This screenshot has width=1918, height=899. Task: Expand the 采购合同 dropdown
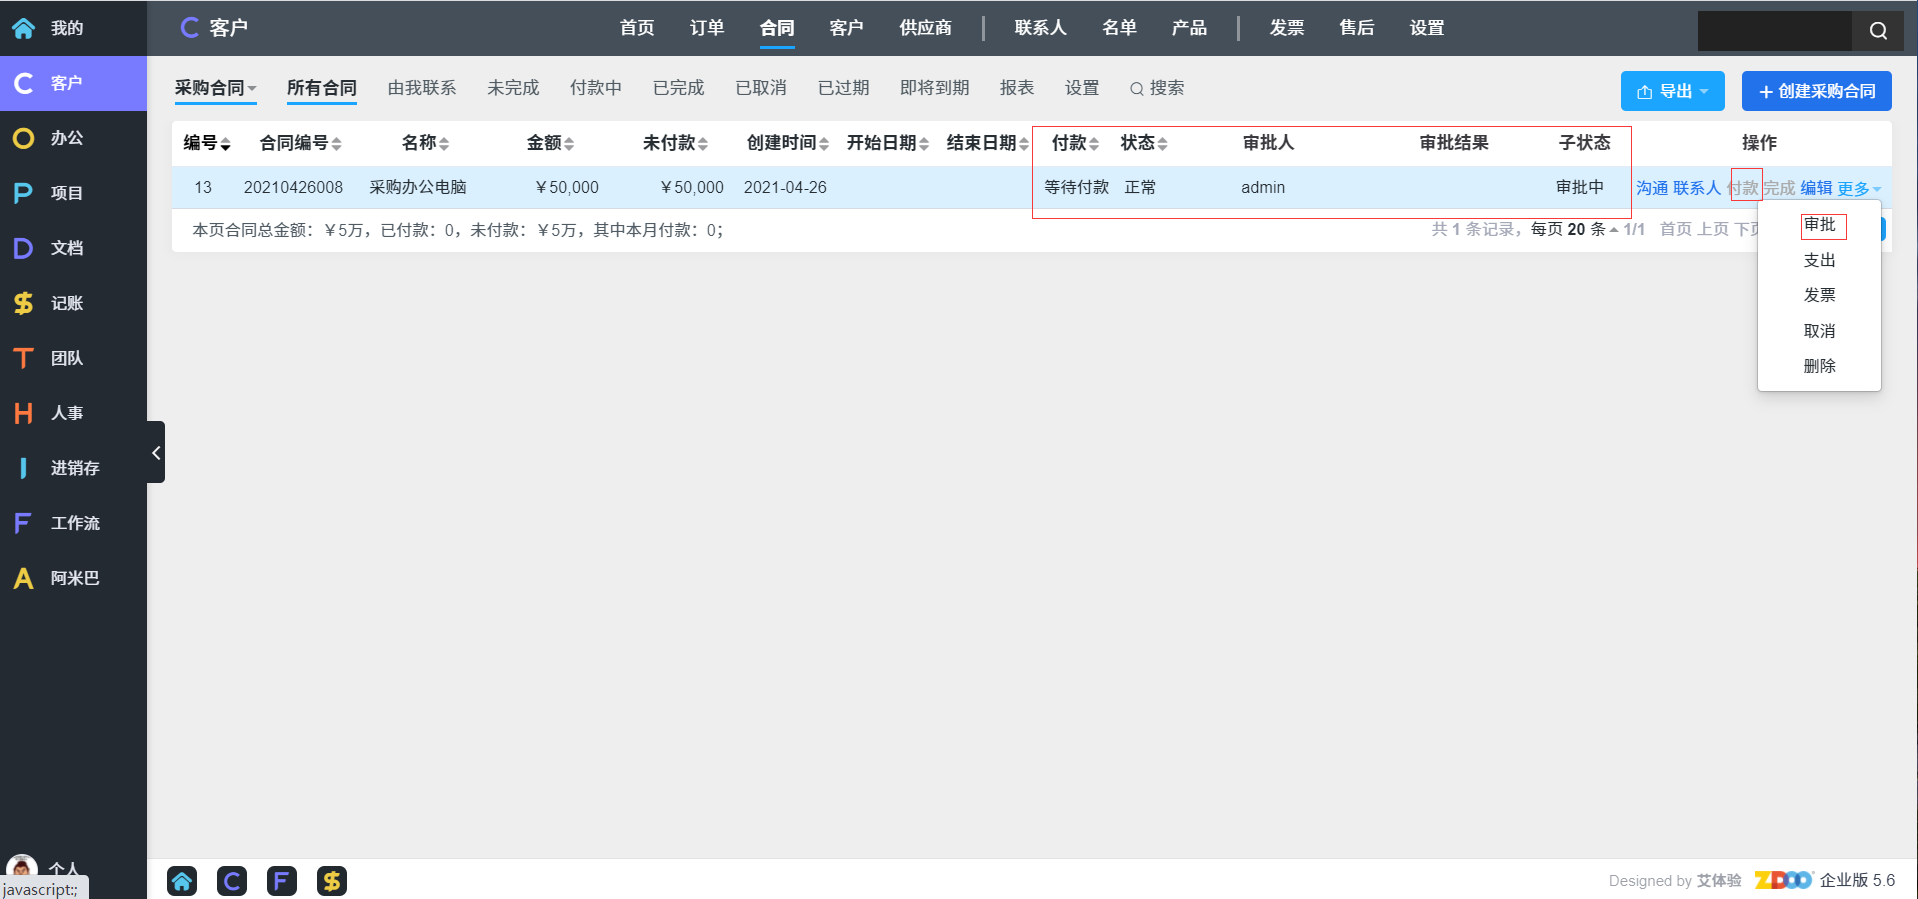click(215, 88)
